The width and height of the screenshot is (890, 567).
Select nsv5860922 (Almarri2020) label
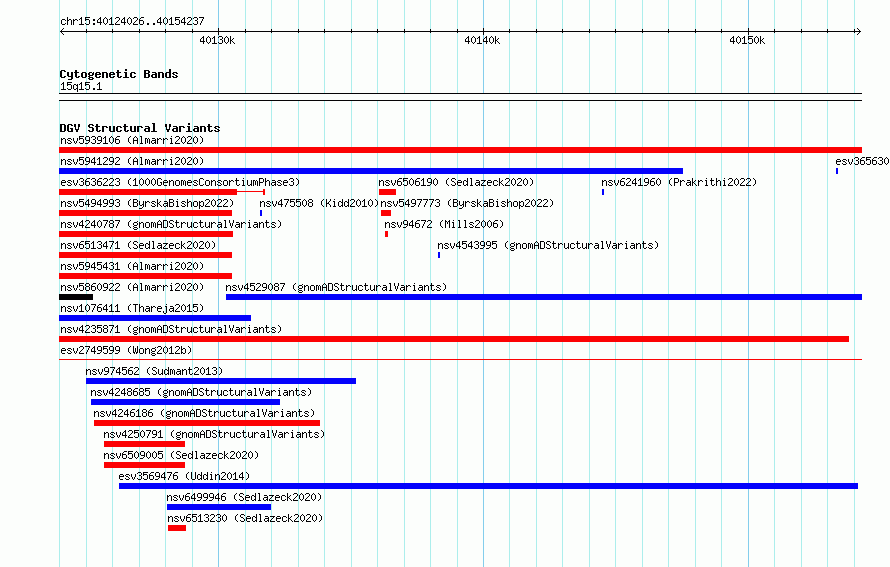pos(132,287)
